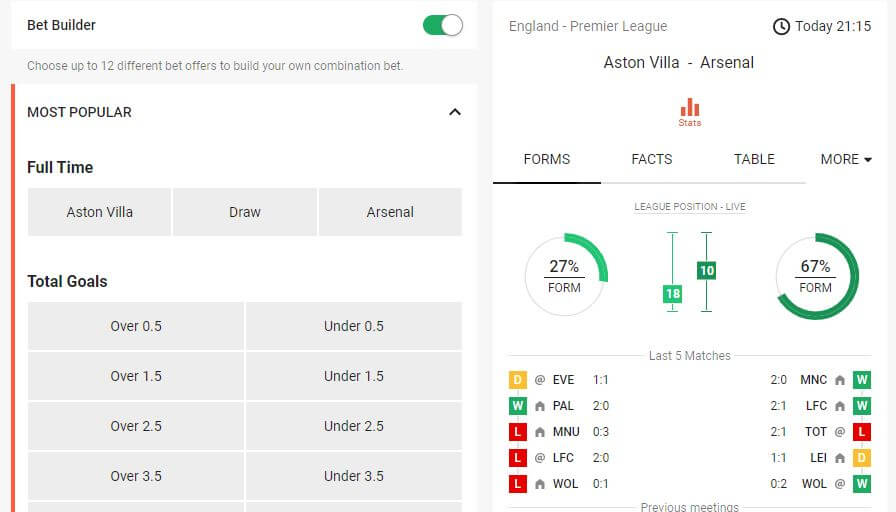Bet on Aston Villa full time
The image size is (896, 512).
coord(99,212)
